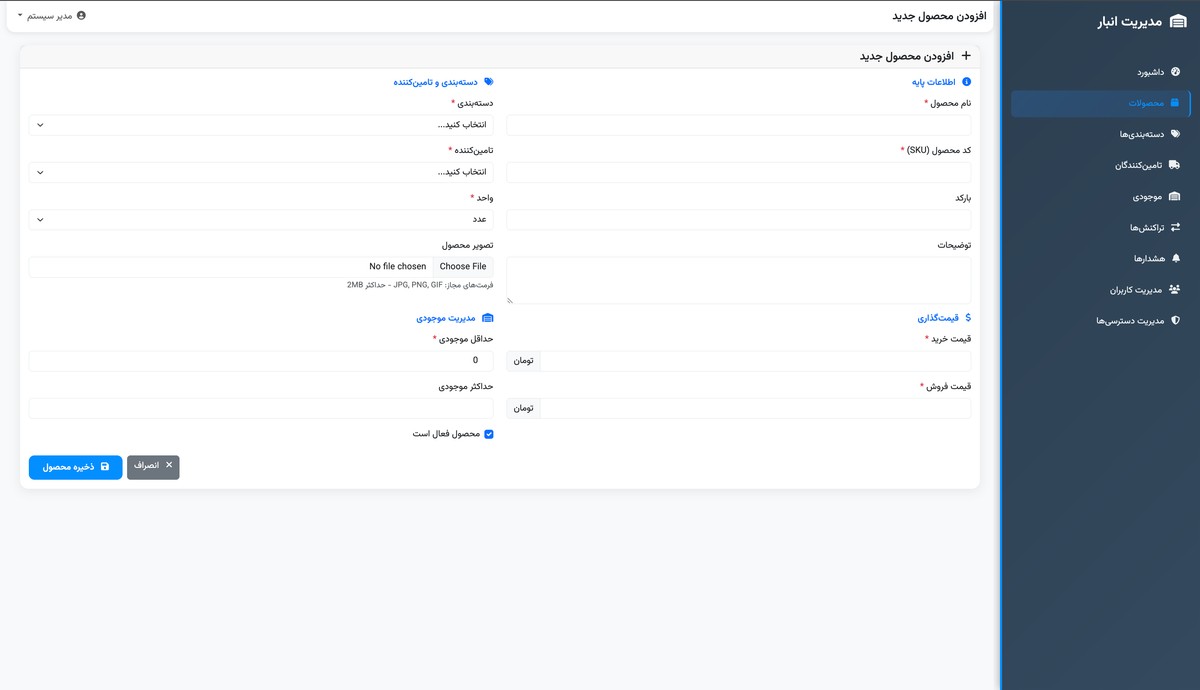
Task: Click the Inventory warehouse icon in sidebar
Action: (x=1175, y=197)
